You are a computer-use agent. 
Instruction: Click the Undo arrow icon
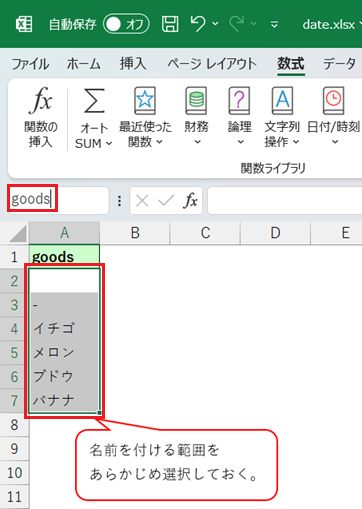pyautogui.click(x=198, y=24)
